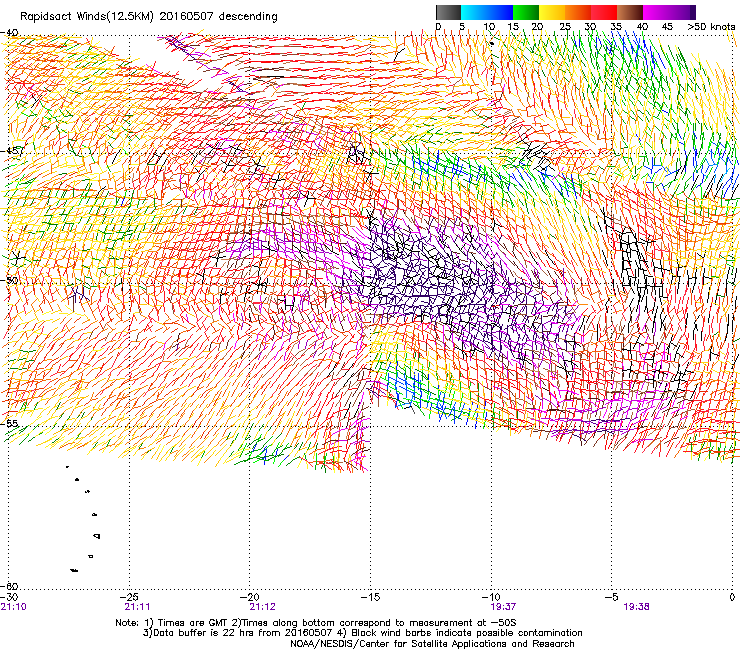The image size is (740, 650).
Task: Click the yellow 20-25 knots legend swatch
Action: tap(552, 12)
